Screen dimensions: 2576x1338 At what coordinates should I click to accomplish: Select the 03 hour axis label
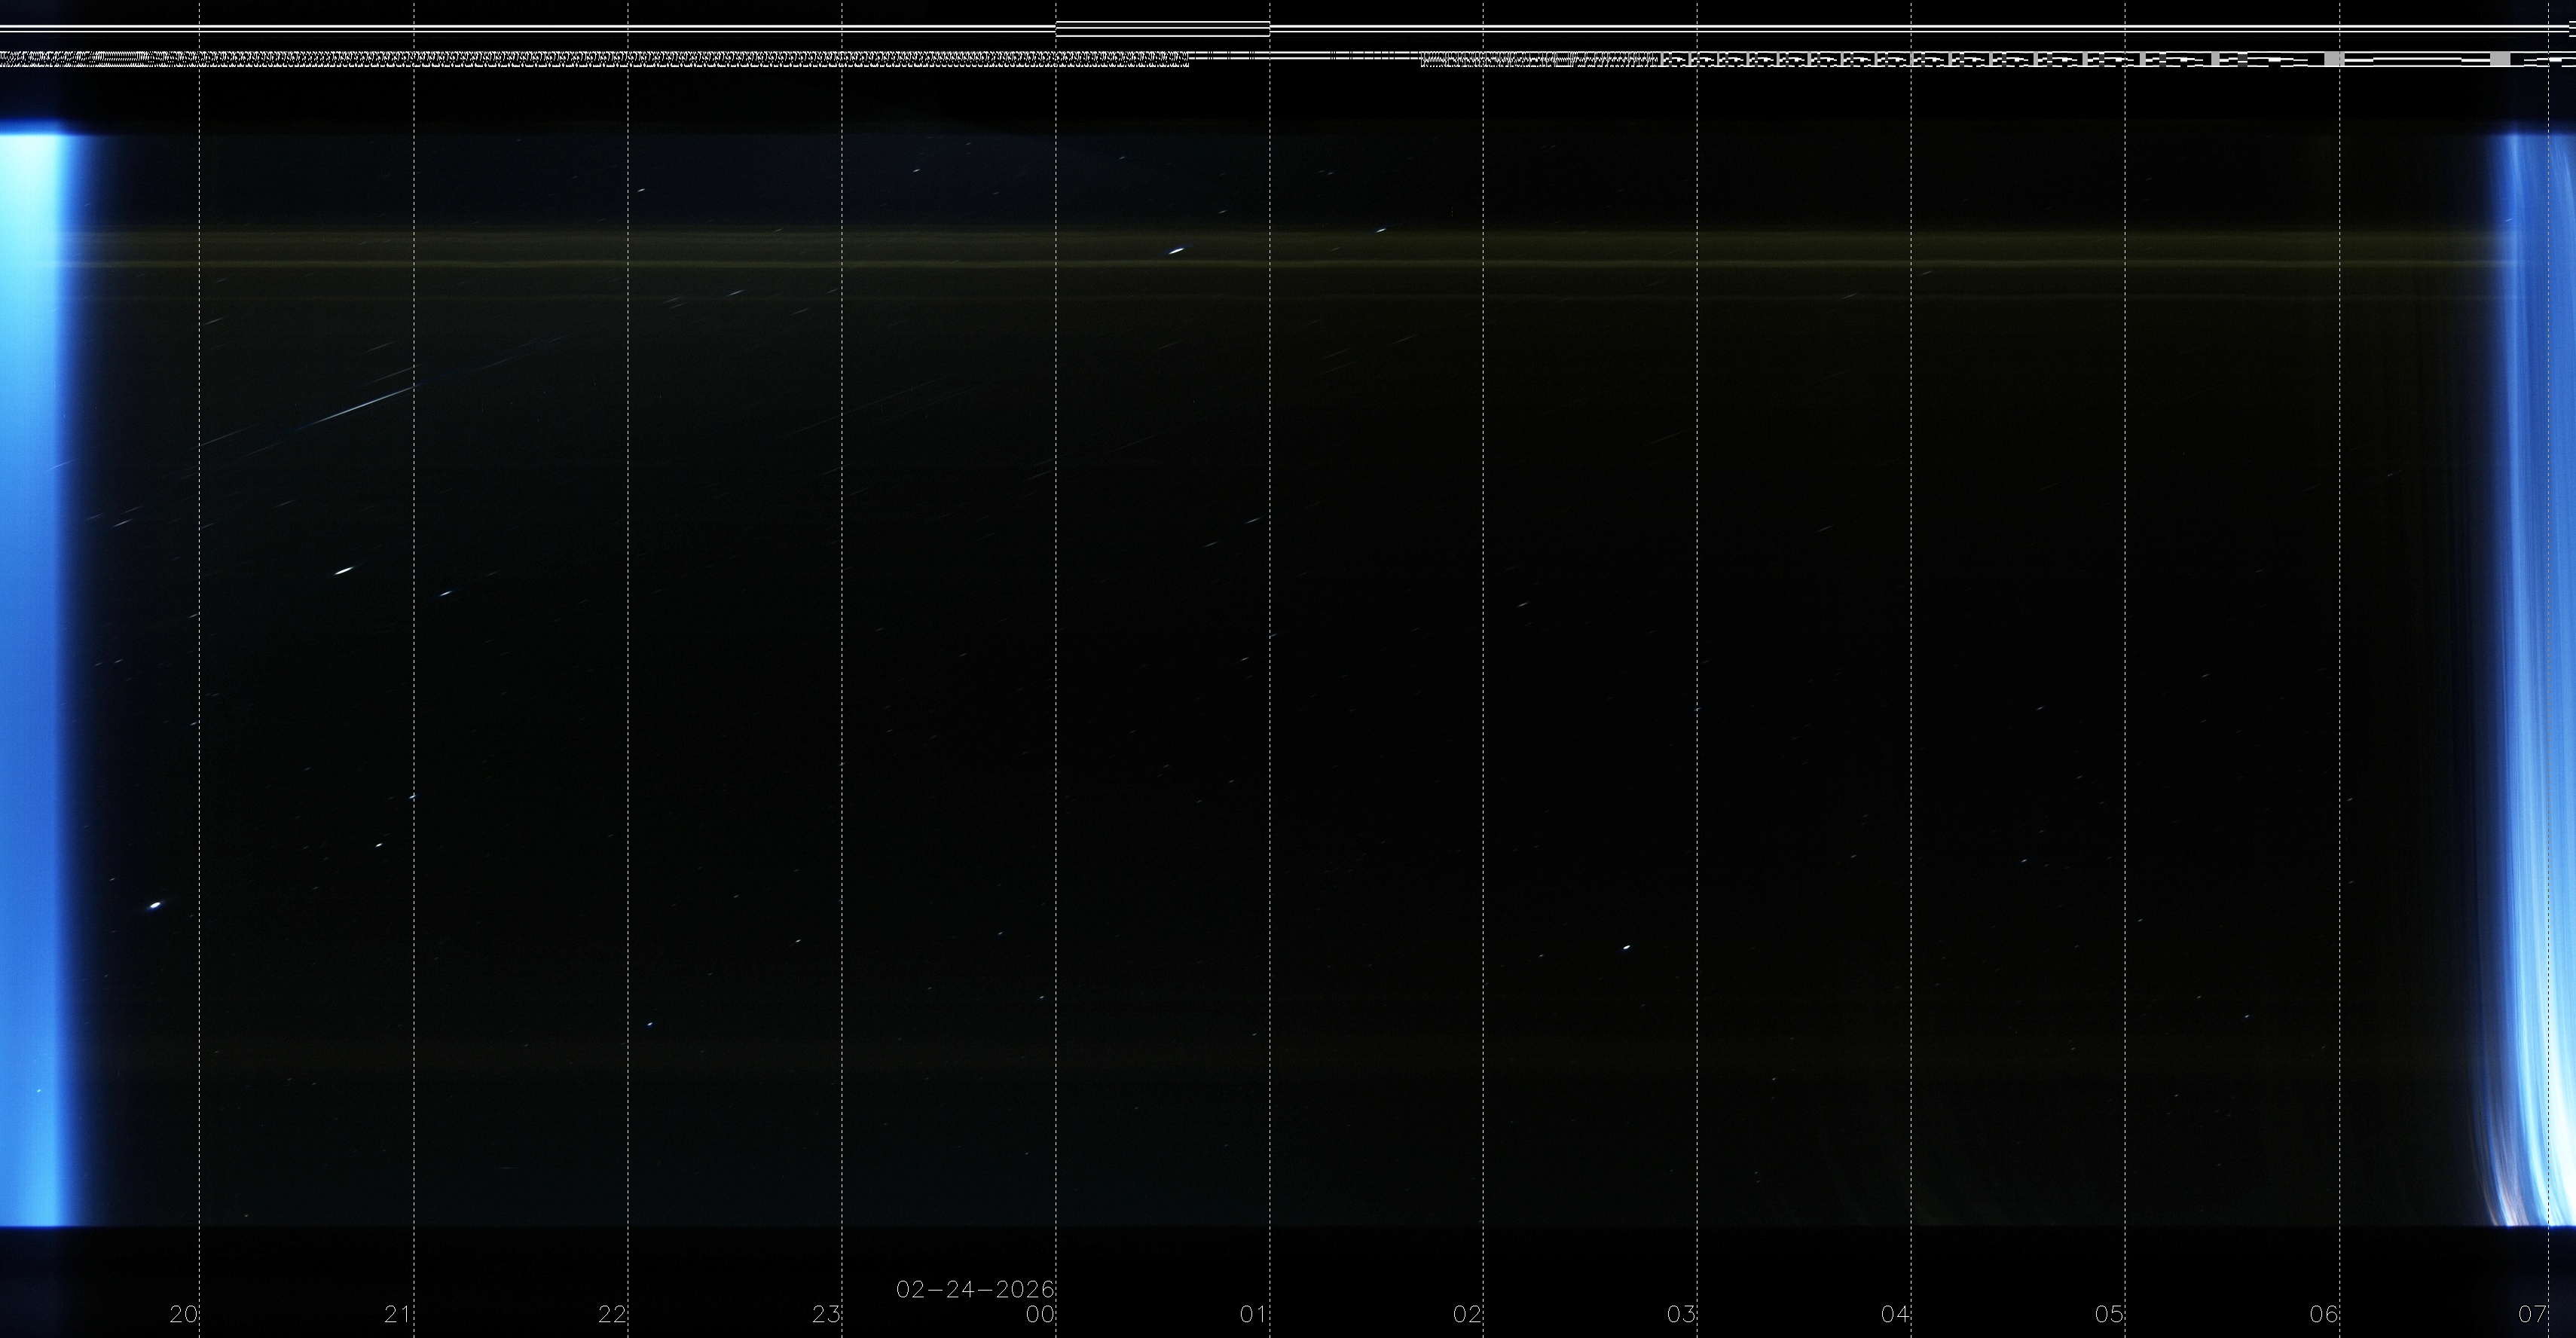coord(1681,1314)
